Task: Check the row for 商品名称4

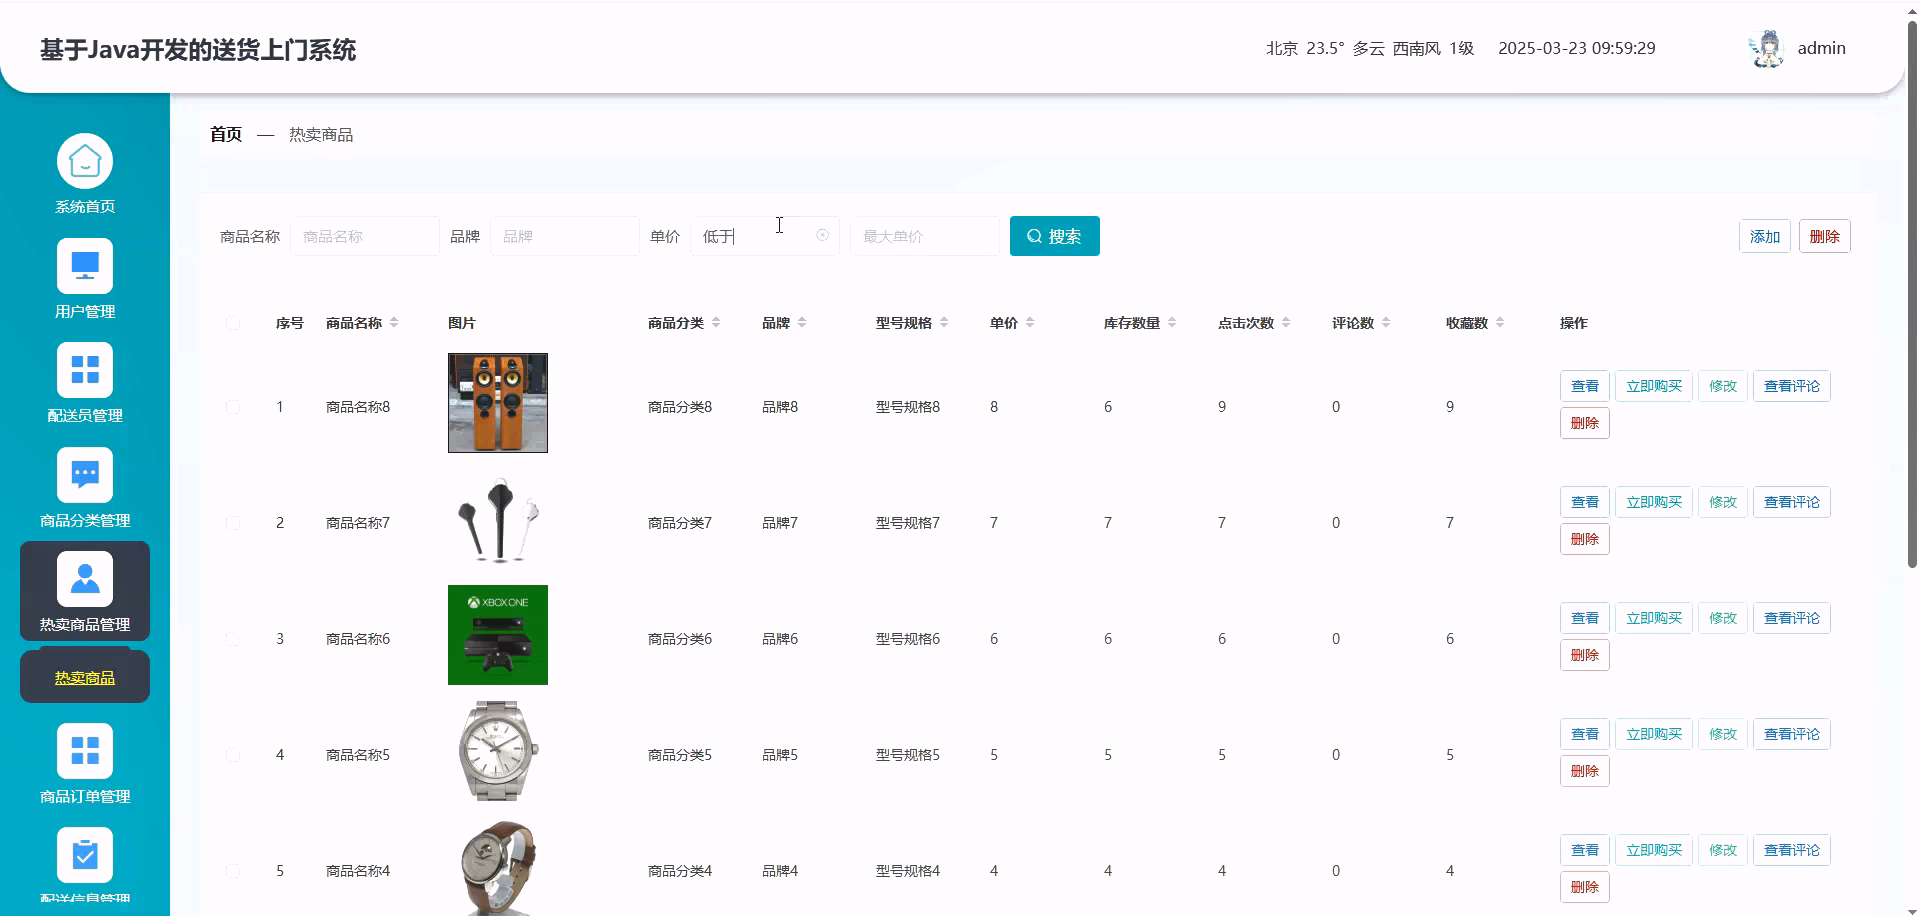Action: 233,871
